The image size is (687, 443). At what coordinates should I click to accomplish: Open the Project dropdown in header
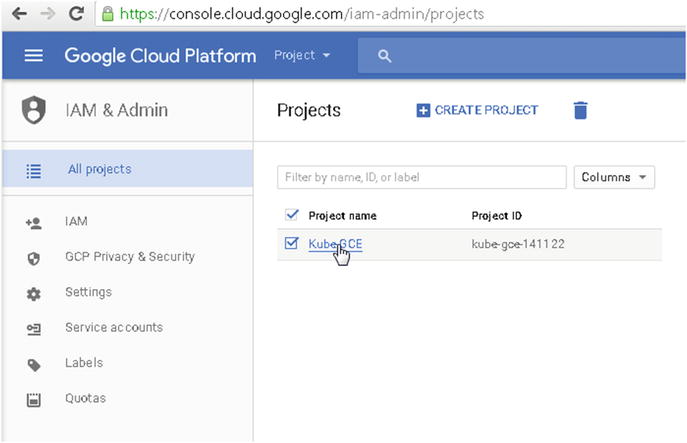302,56
